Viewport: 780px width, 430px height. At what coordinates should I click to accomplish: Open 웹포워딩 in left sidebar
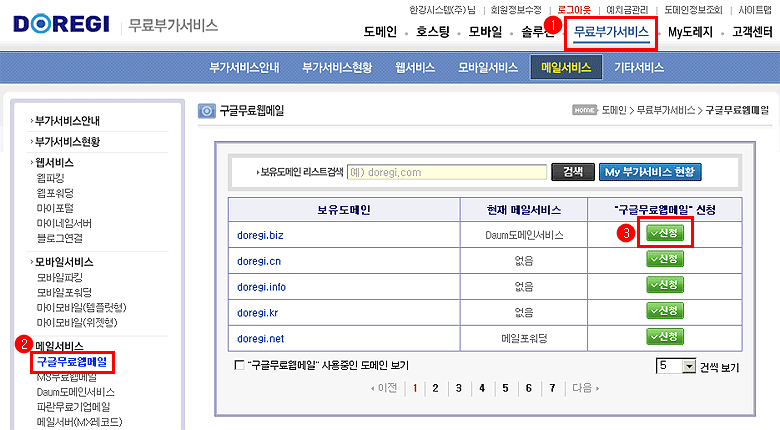pyautogui.click(x=55, y=193)
